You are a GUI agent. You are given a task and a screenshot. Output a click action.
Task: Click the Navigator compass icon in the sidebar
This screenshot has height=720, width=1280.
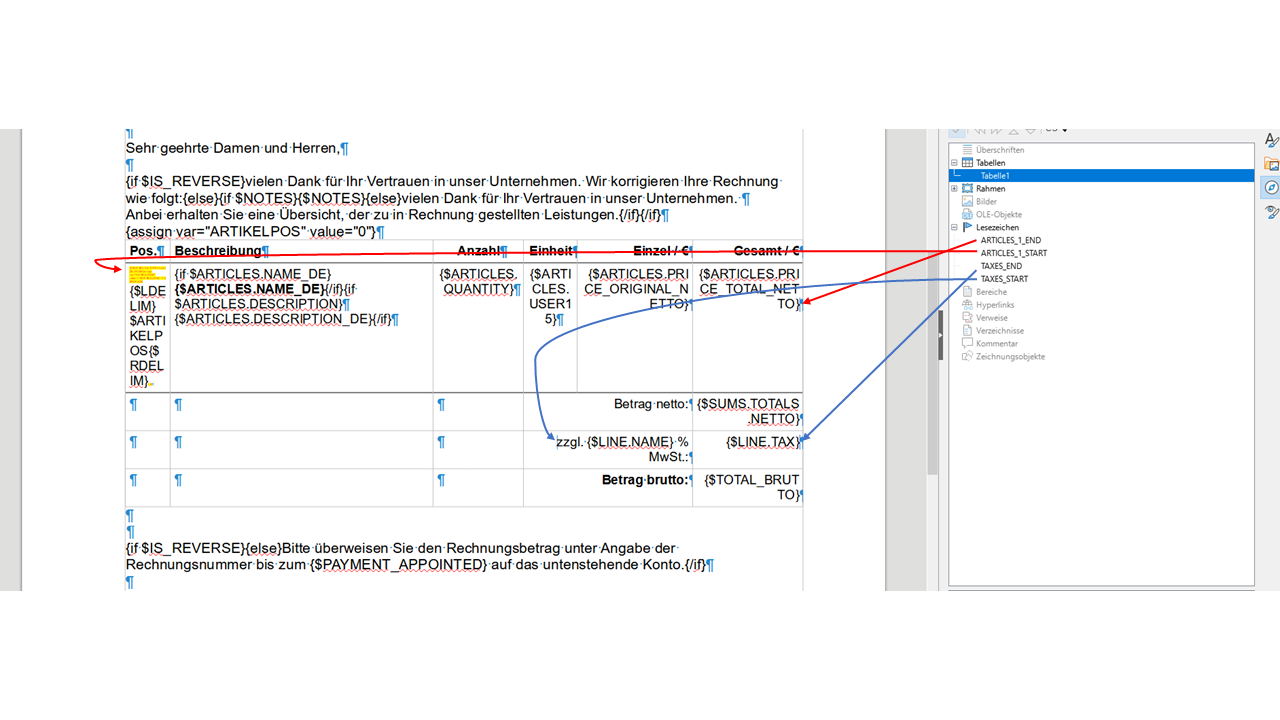pos(1271,187)
